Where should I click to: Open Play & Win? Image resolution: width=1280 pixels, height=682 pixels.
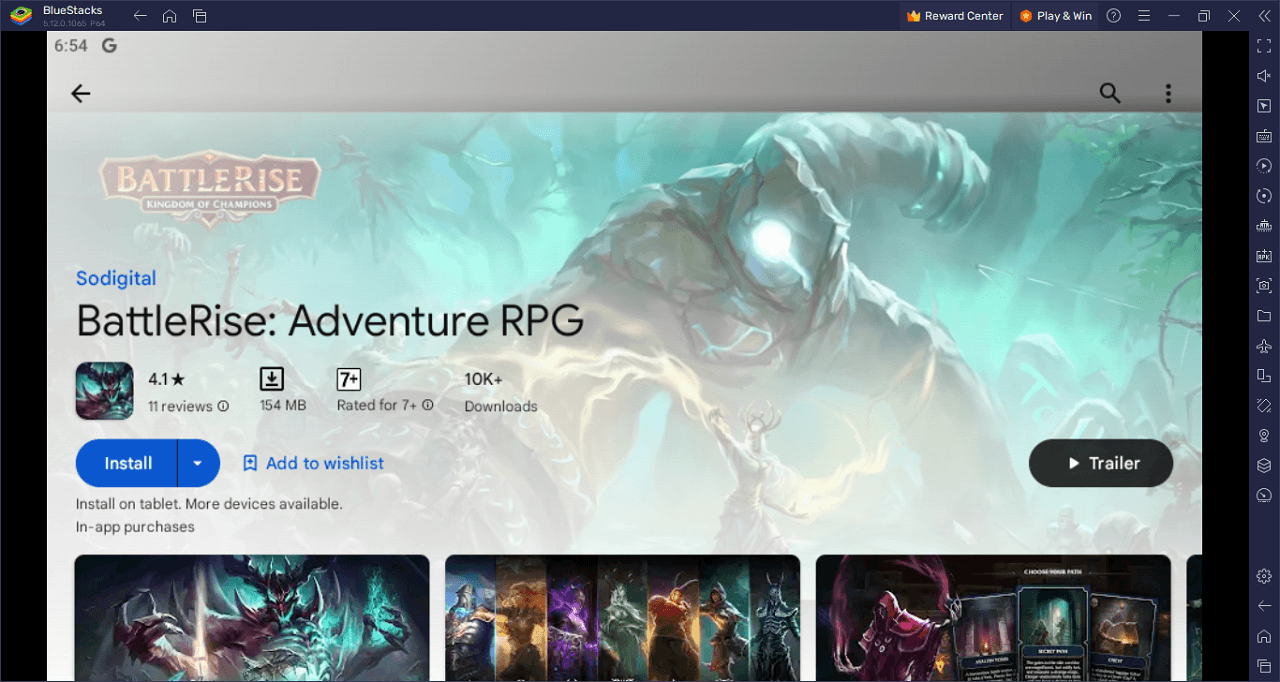1055,16
